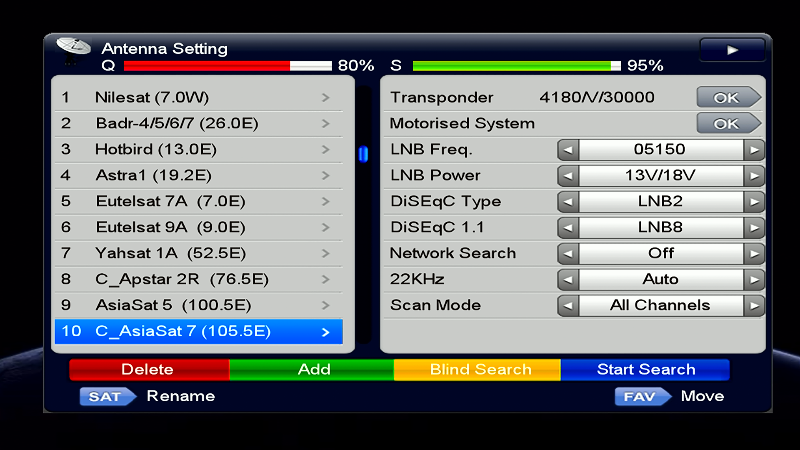The width and height of the screenshot is (800, 450).
Task: Toggle Network Search with right arrow
Action: click(x=754, y=254)
